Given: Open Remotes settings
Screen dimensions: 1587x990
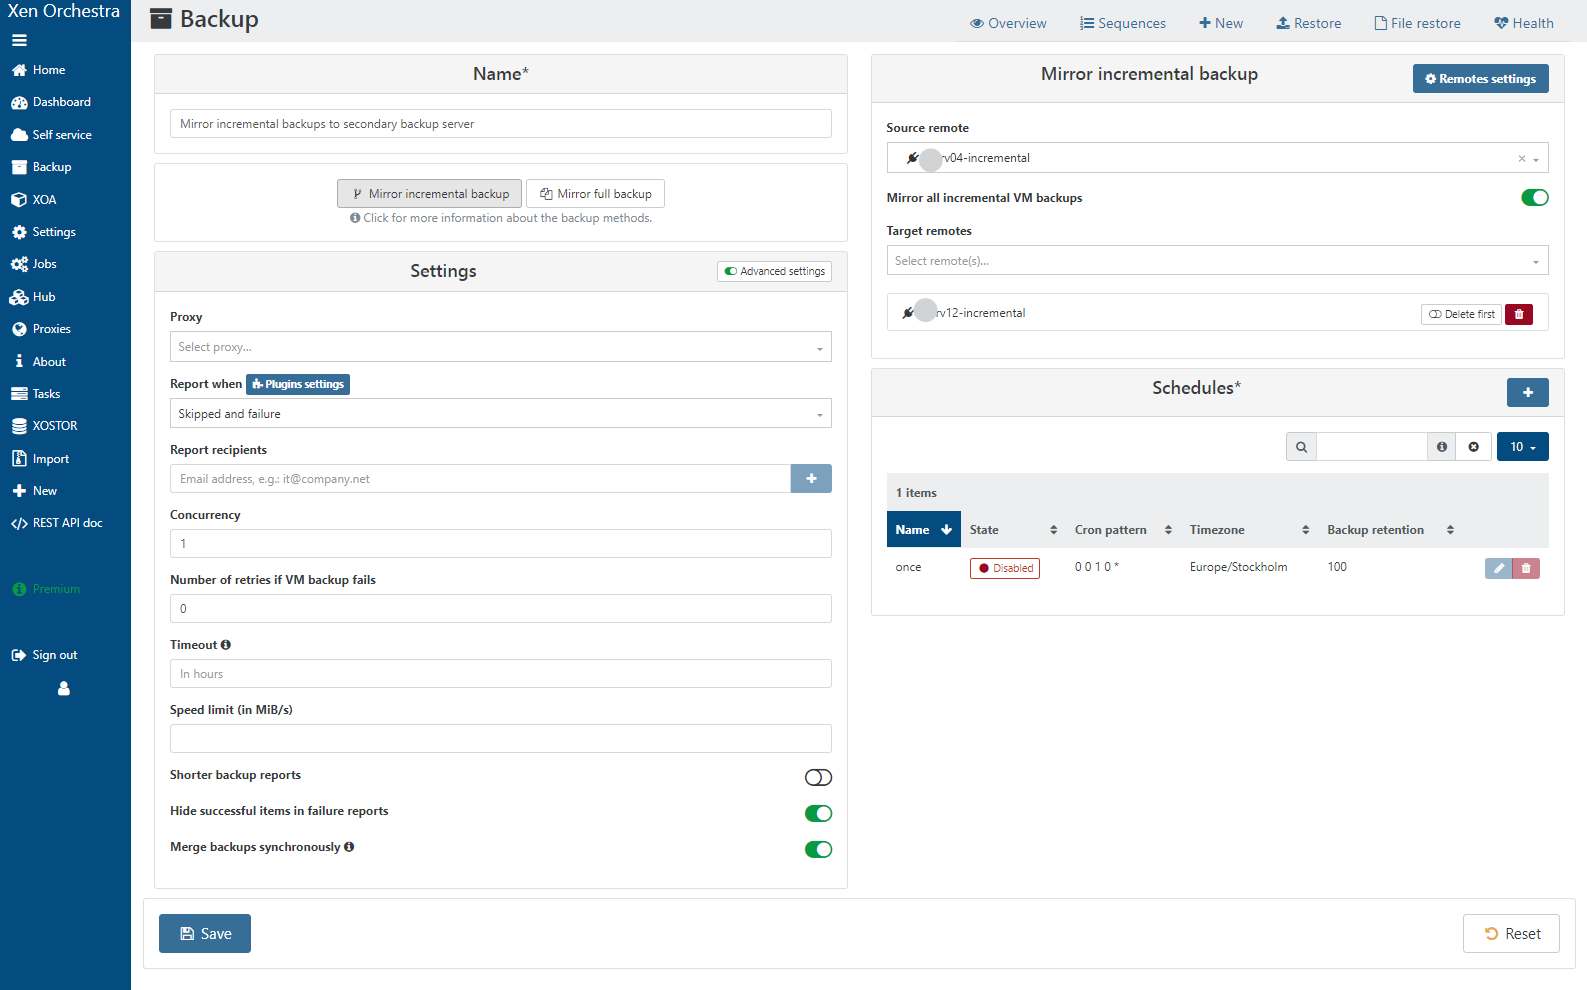Looking at the screenshot, I should tap(1480, 79).
